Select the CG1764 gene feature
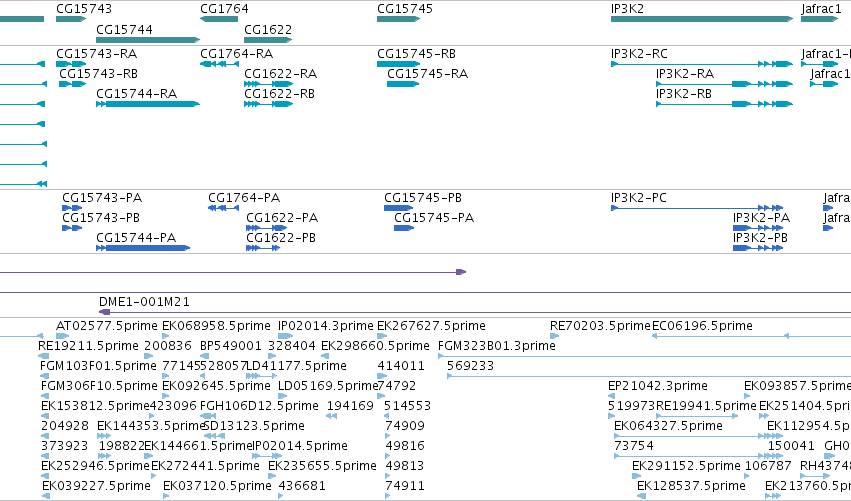 tap(219, 19)
